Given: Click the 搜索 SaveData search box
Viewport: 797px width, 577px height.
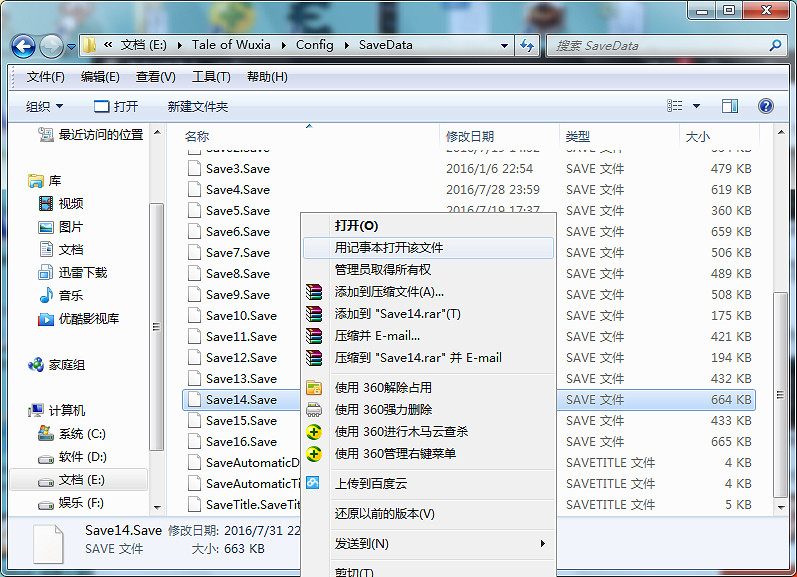Looking at the screenshot, I should 660,45.
